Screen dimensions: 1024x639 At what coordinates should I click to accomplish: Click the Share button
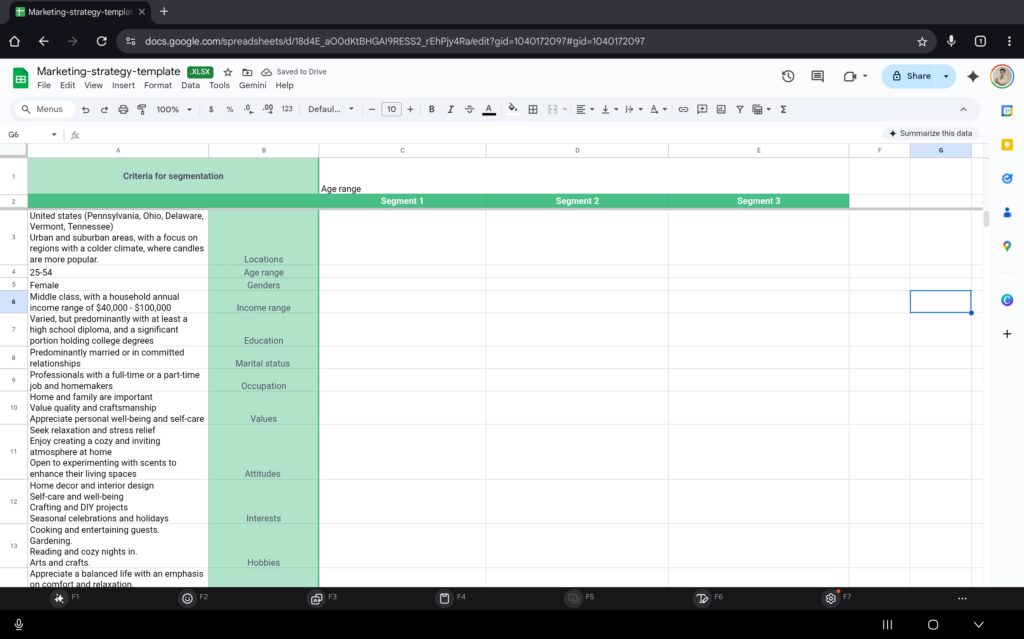910,76
